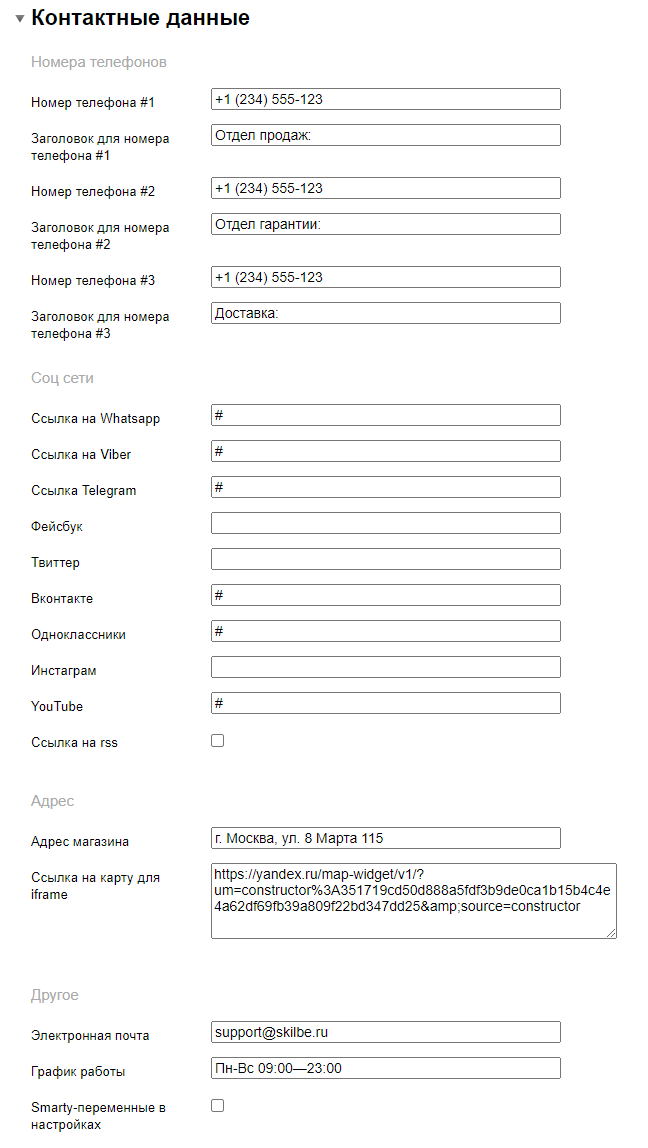The height and width of the screenshot is (1148, 648).
Task: Edit the Электронная почта field
Action: point(385,1032)
